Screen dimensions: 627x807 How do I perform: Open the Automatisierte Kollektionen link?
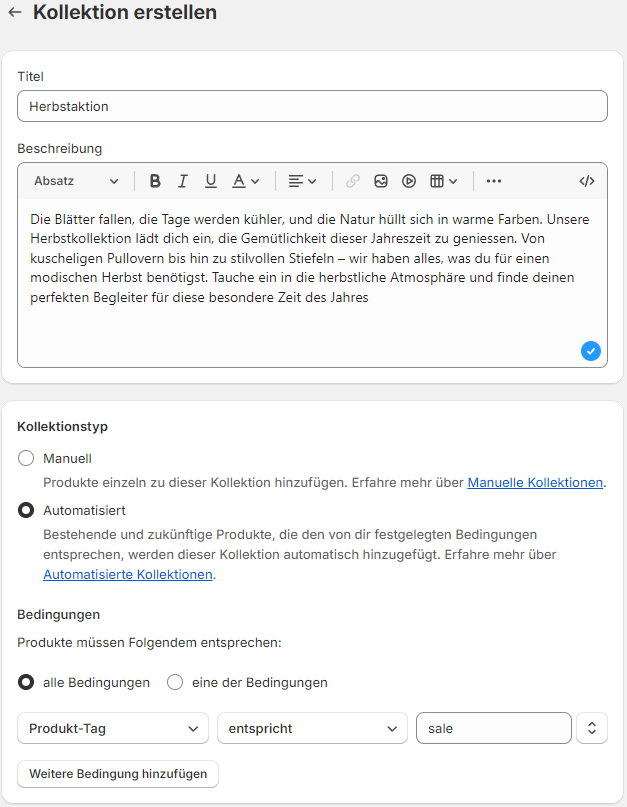[x=128, y=574]
